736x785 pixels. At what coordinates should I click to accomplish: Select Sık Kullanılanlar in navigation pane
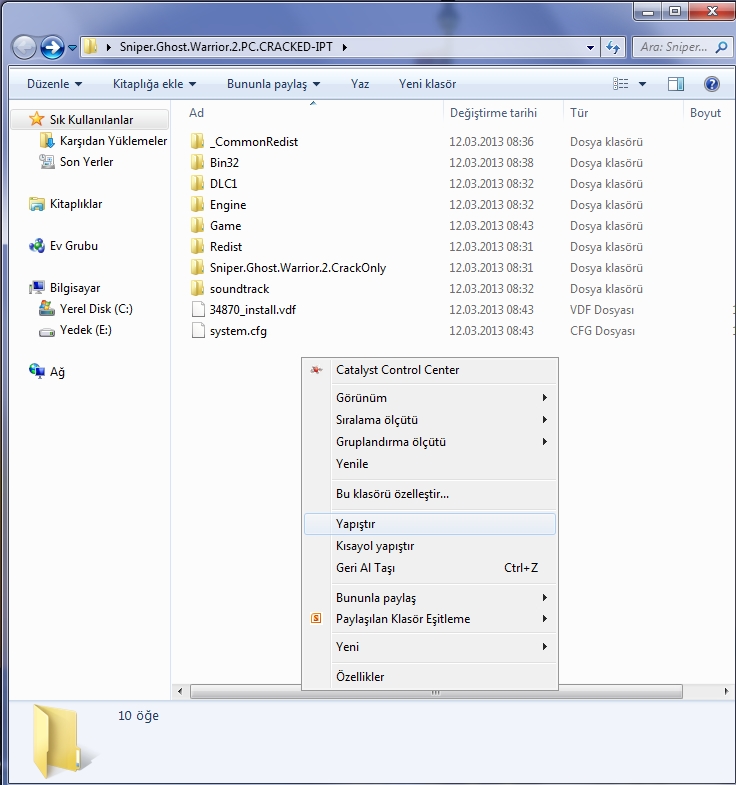(92, 120)
